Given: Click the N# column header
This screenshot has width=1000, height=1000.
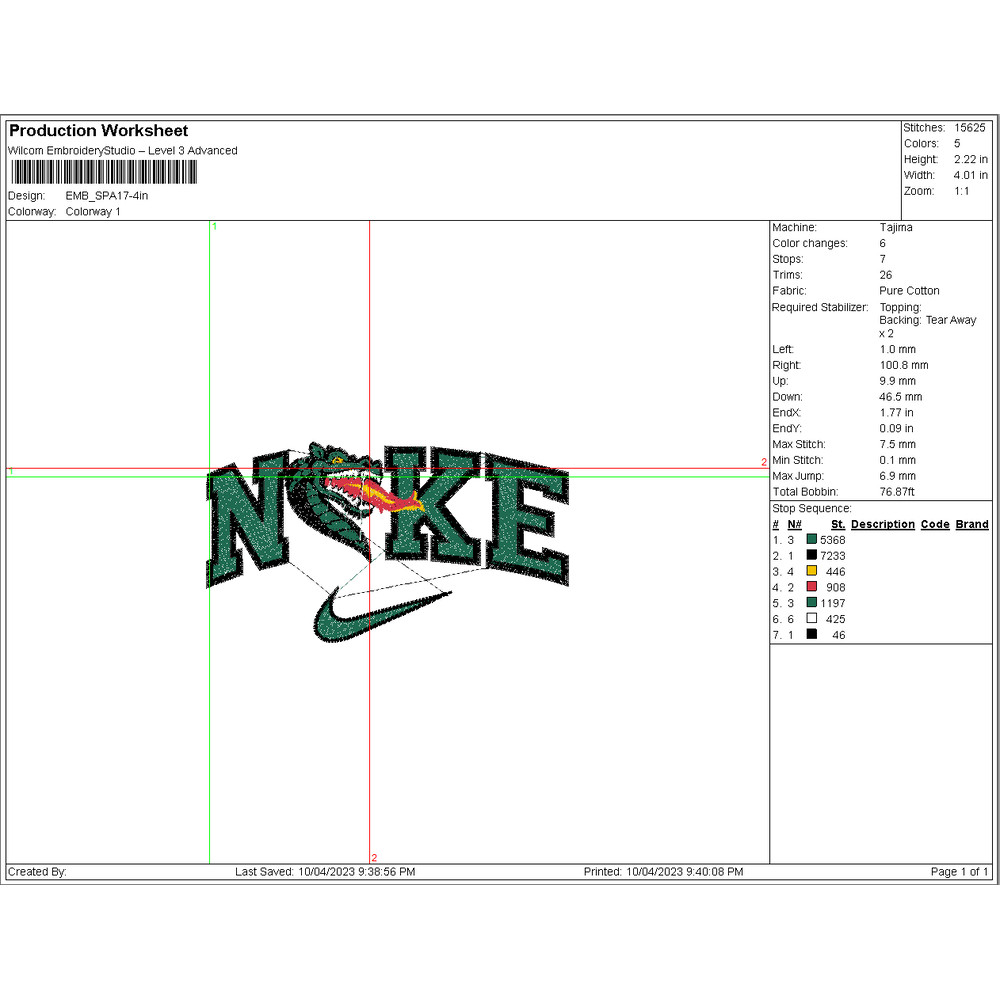Looking at the screenshot, I should coord(794,524).
